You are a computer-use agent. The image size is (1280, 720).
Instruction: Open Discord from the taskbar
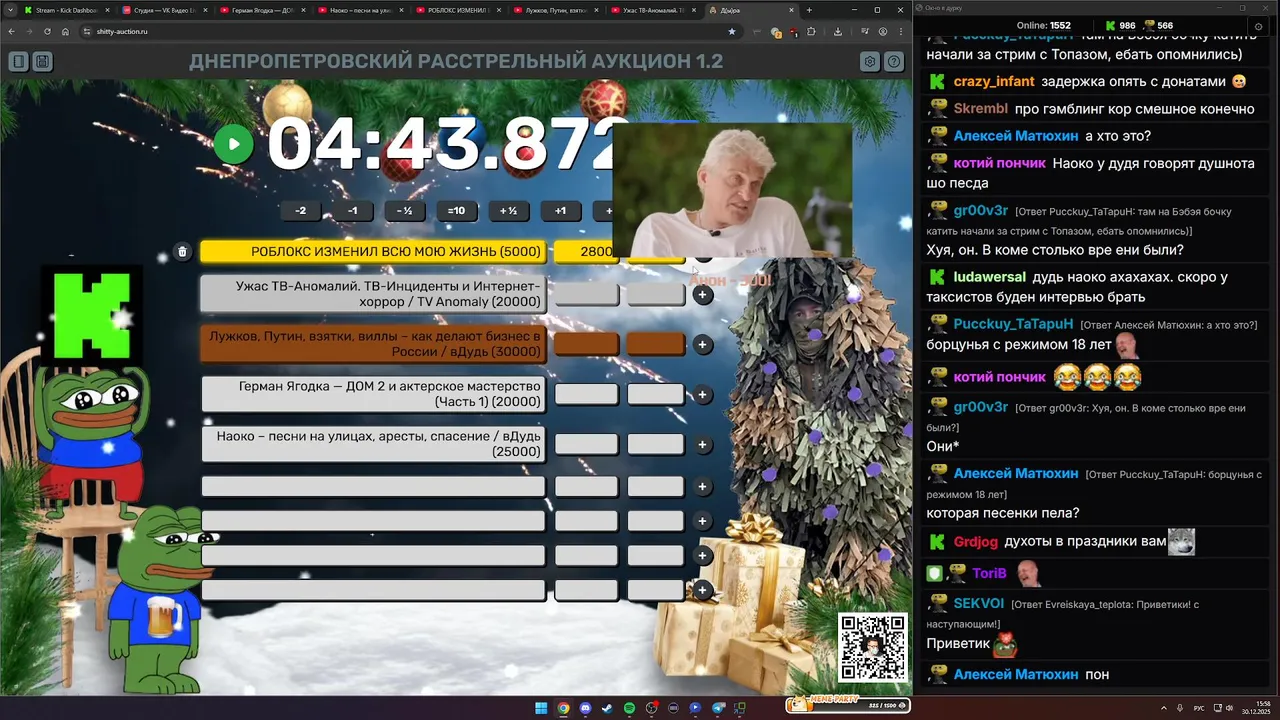tap(585, 708)
